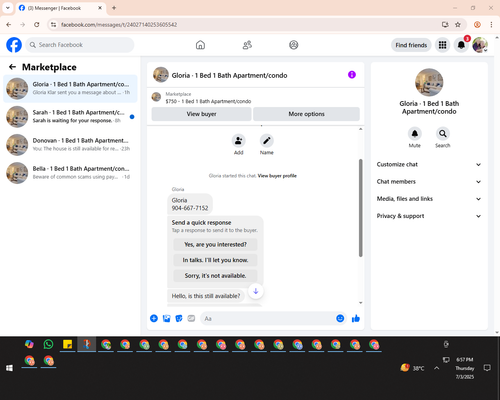Focus the Search Facebook field

tap(80, 45)
